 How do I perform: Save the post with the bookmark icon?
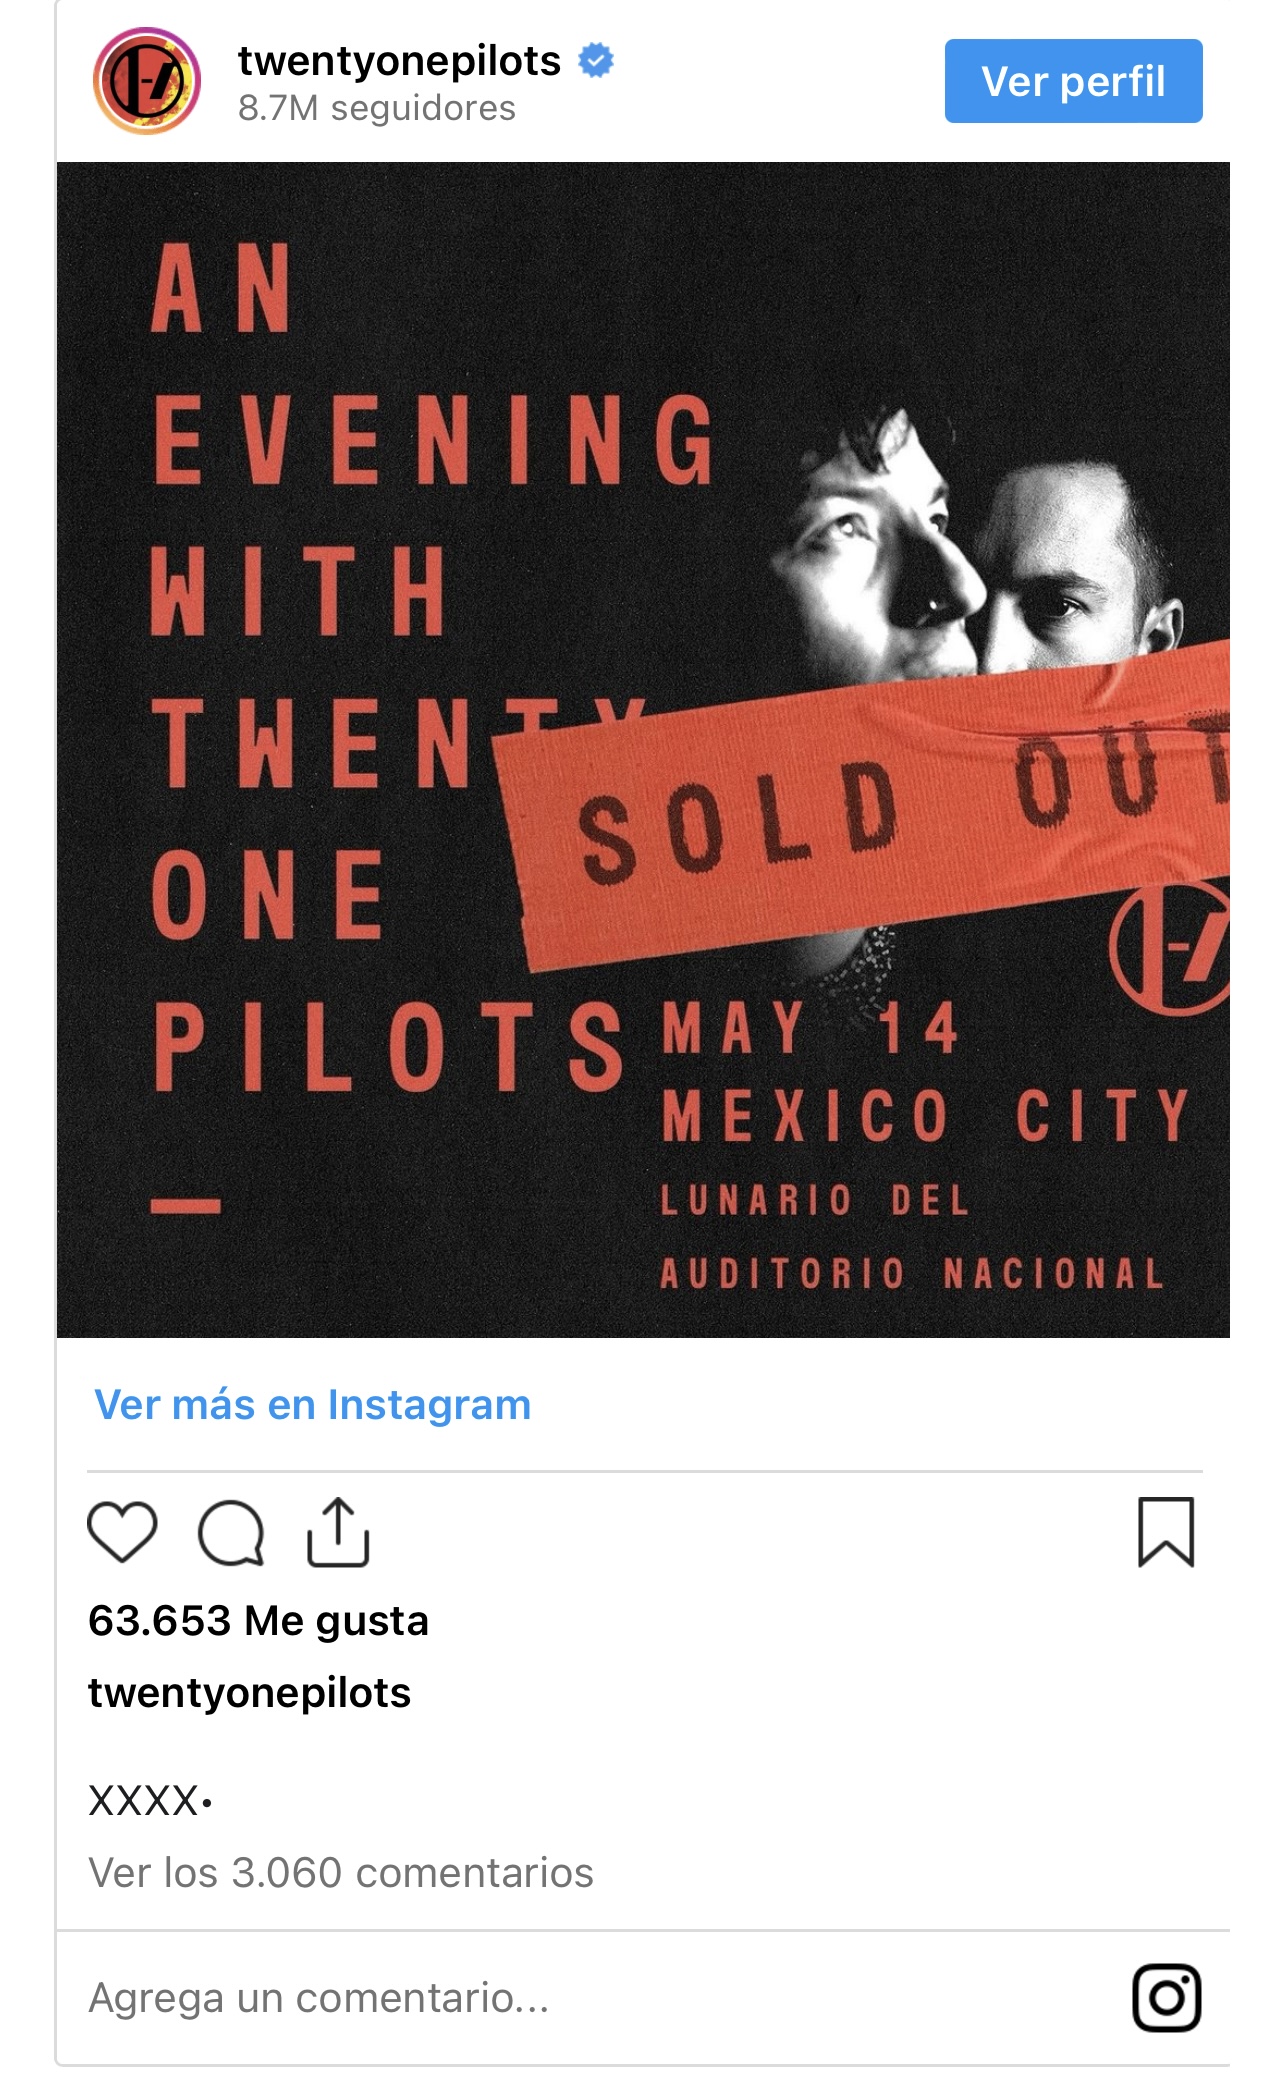pos(1166,1531)
